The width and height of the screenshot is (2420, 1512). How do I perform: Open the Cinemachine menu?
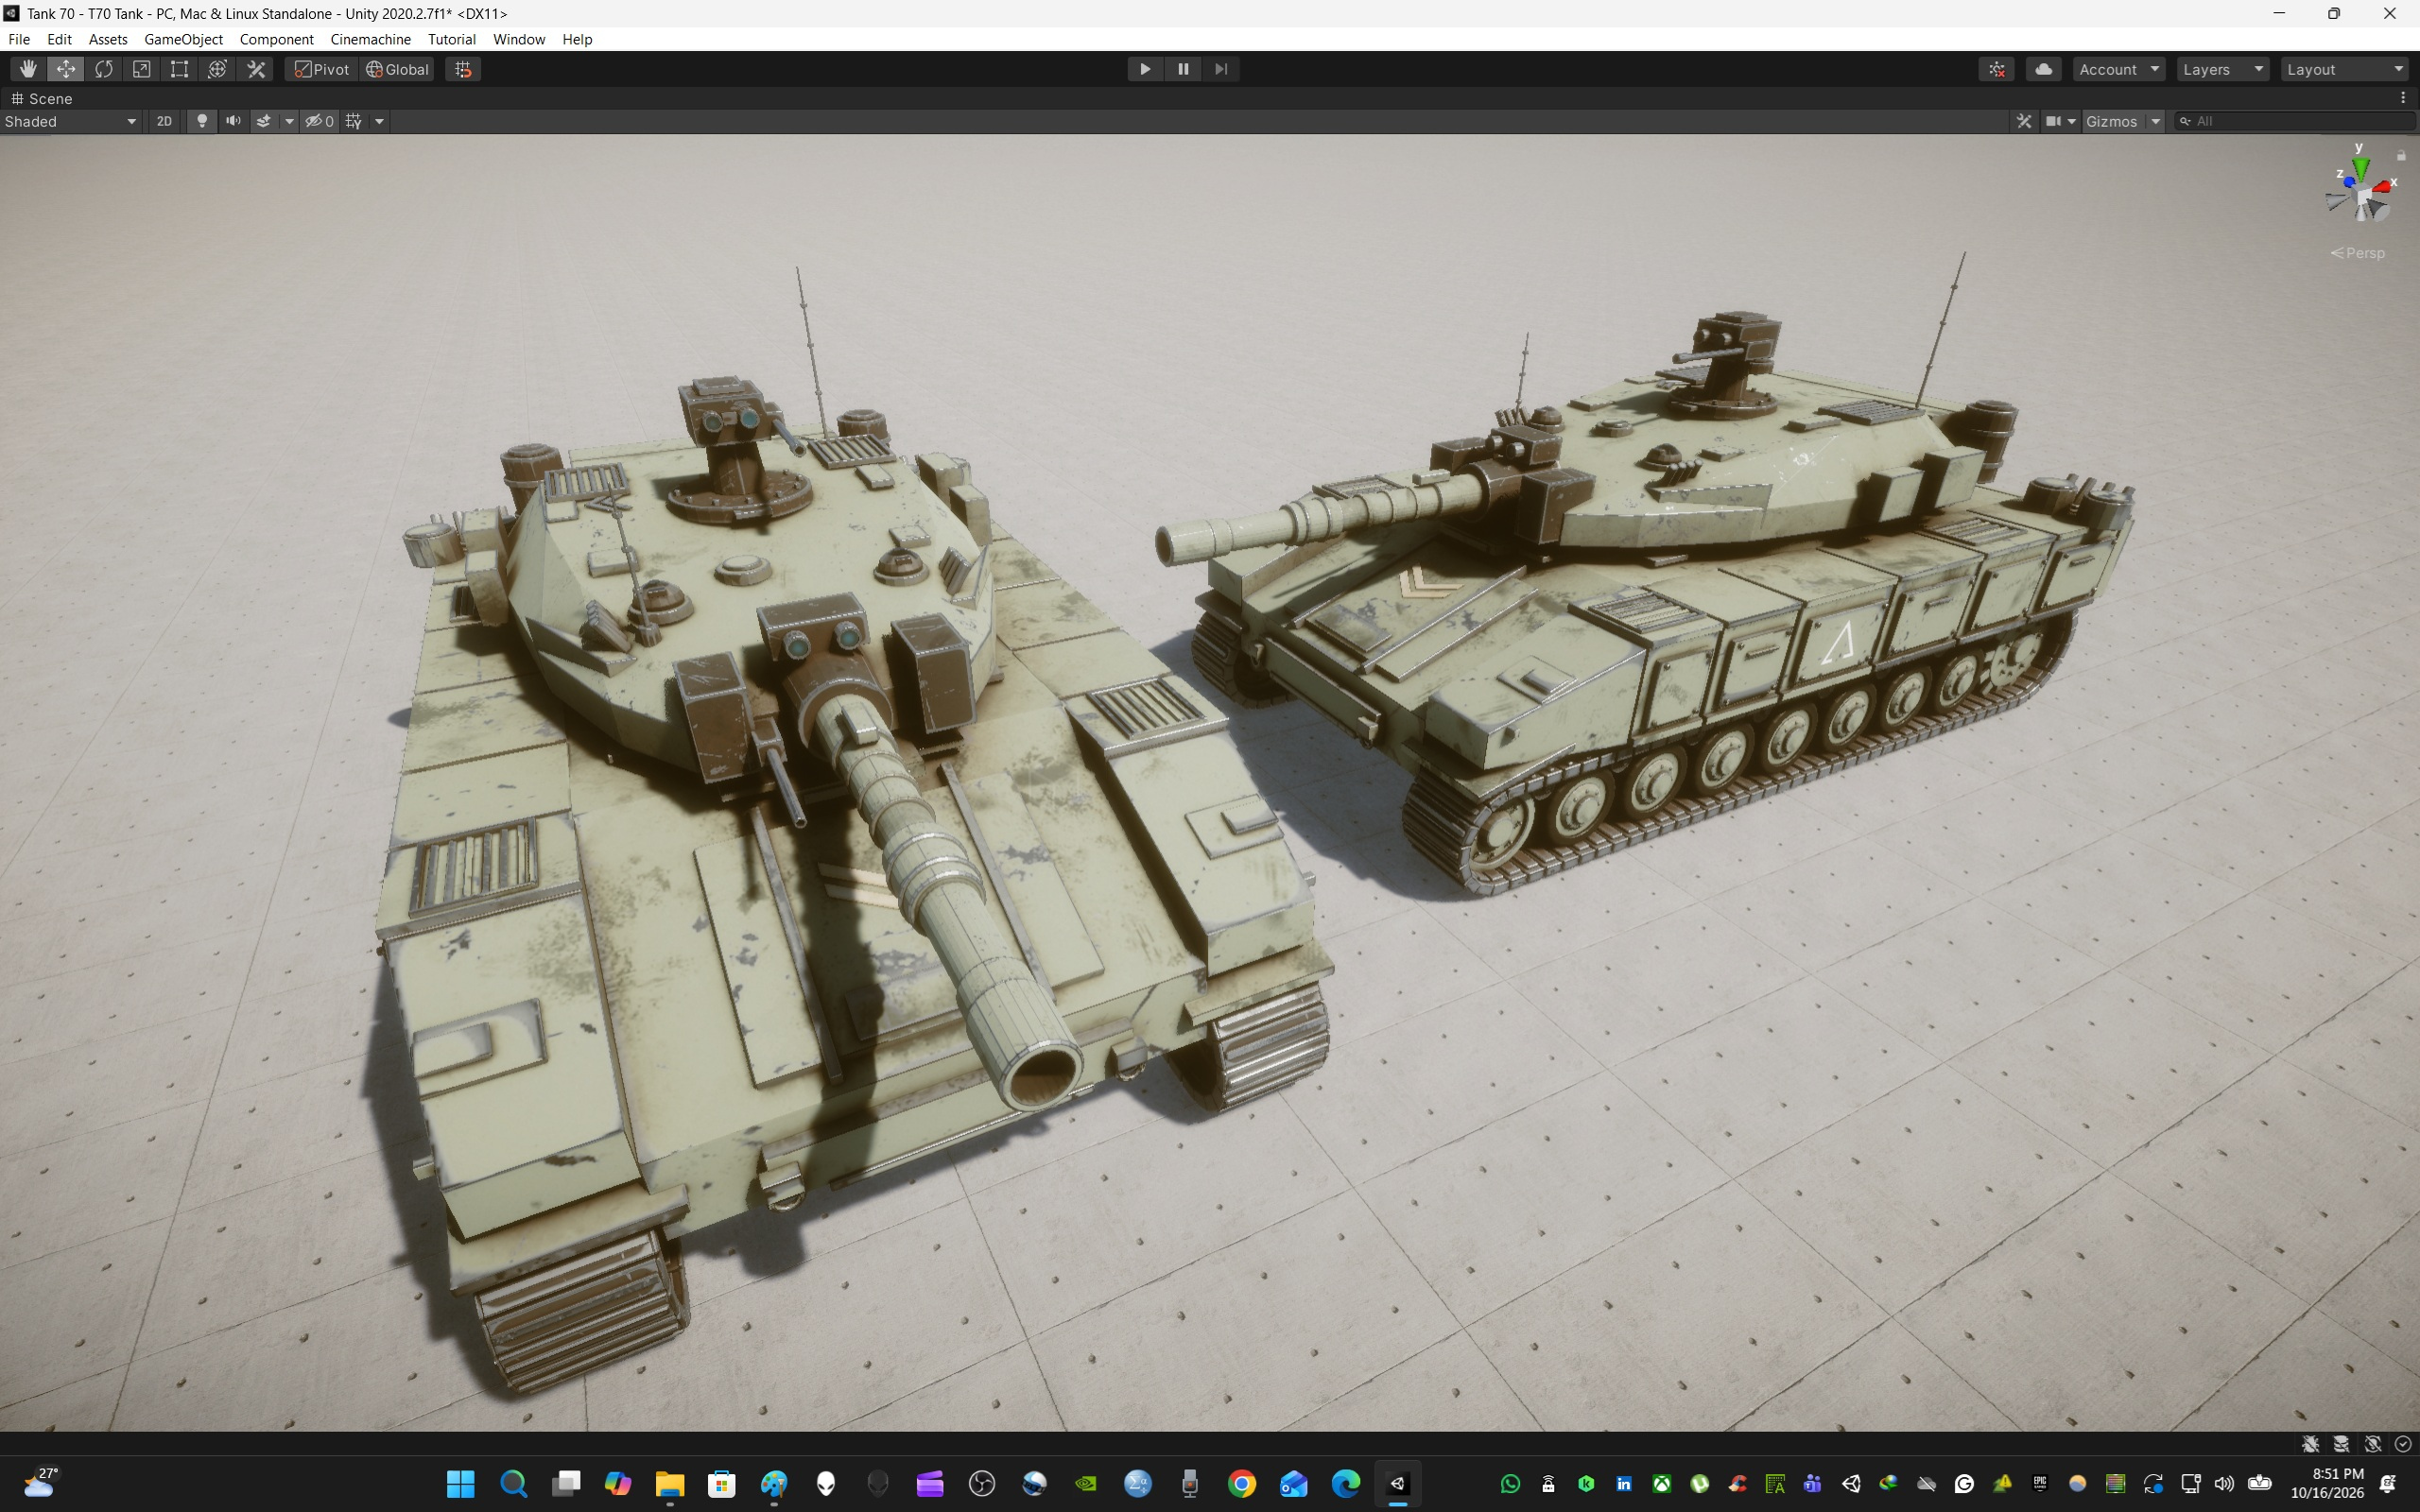point(370,39)
